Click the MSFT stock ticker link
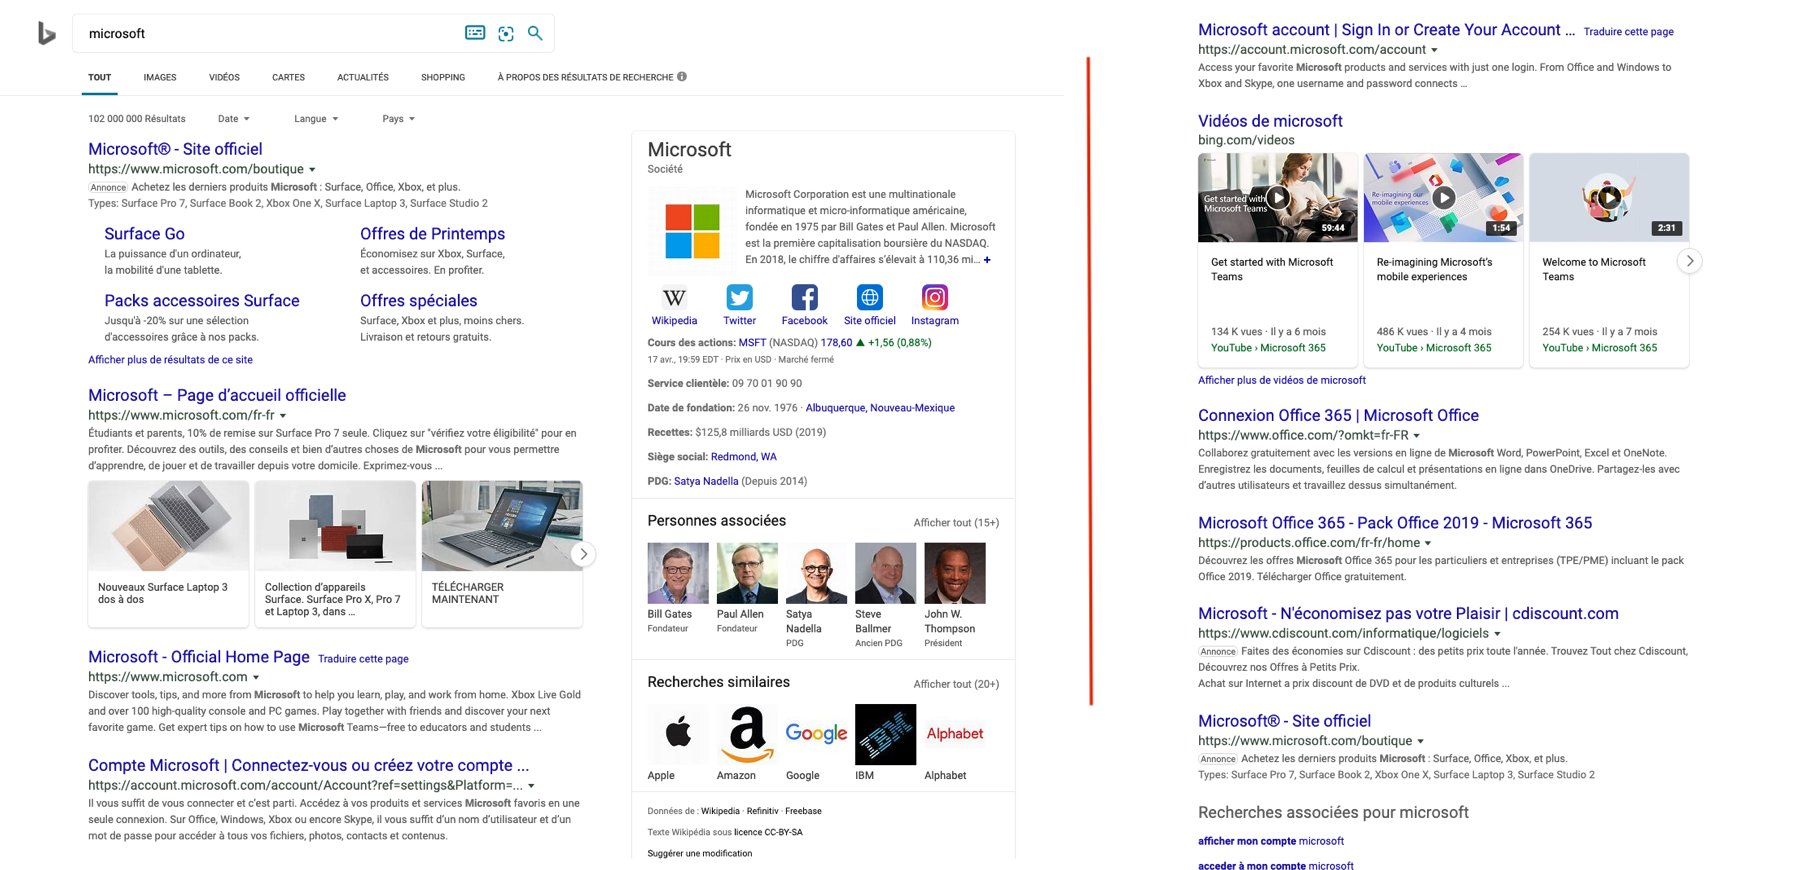 coord(752,343)
